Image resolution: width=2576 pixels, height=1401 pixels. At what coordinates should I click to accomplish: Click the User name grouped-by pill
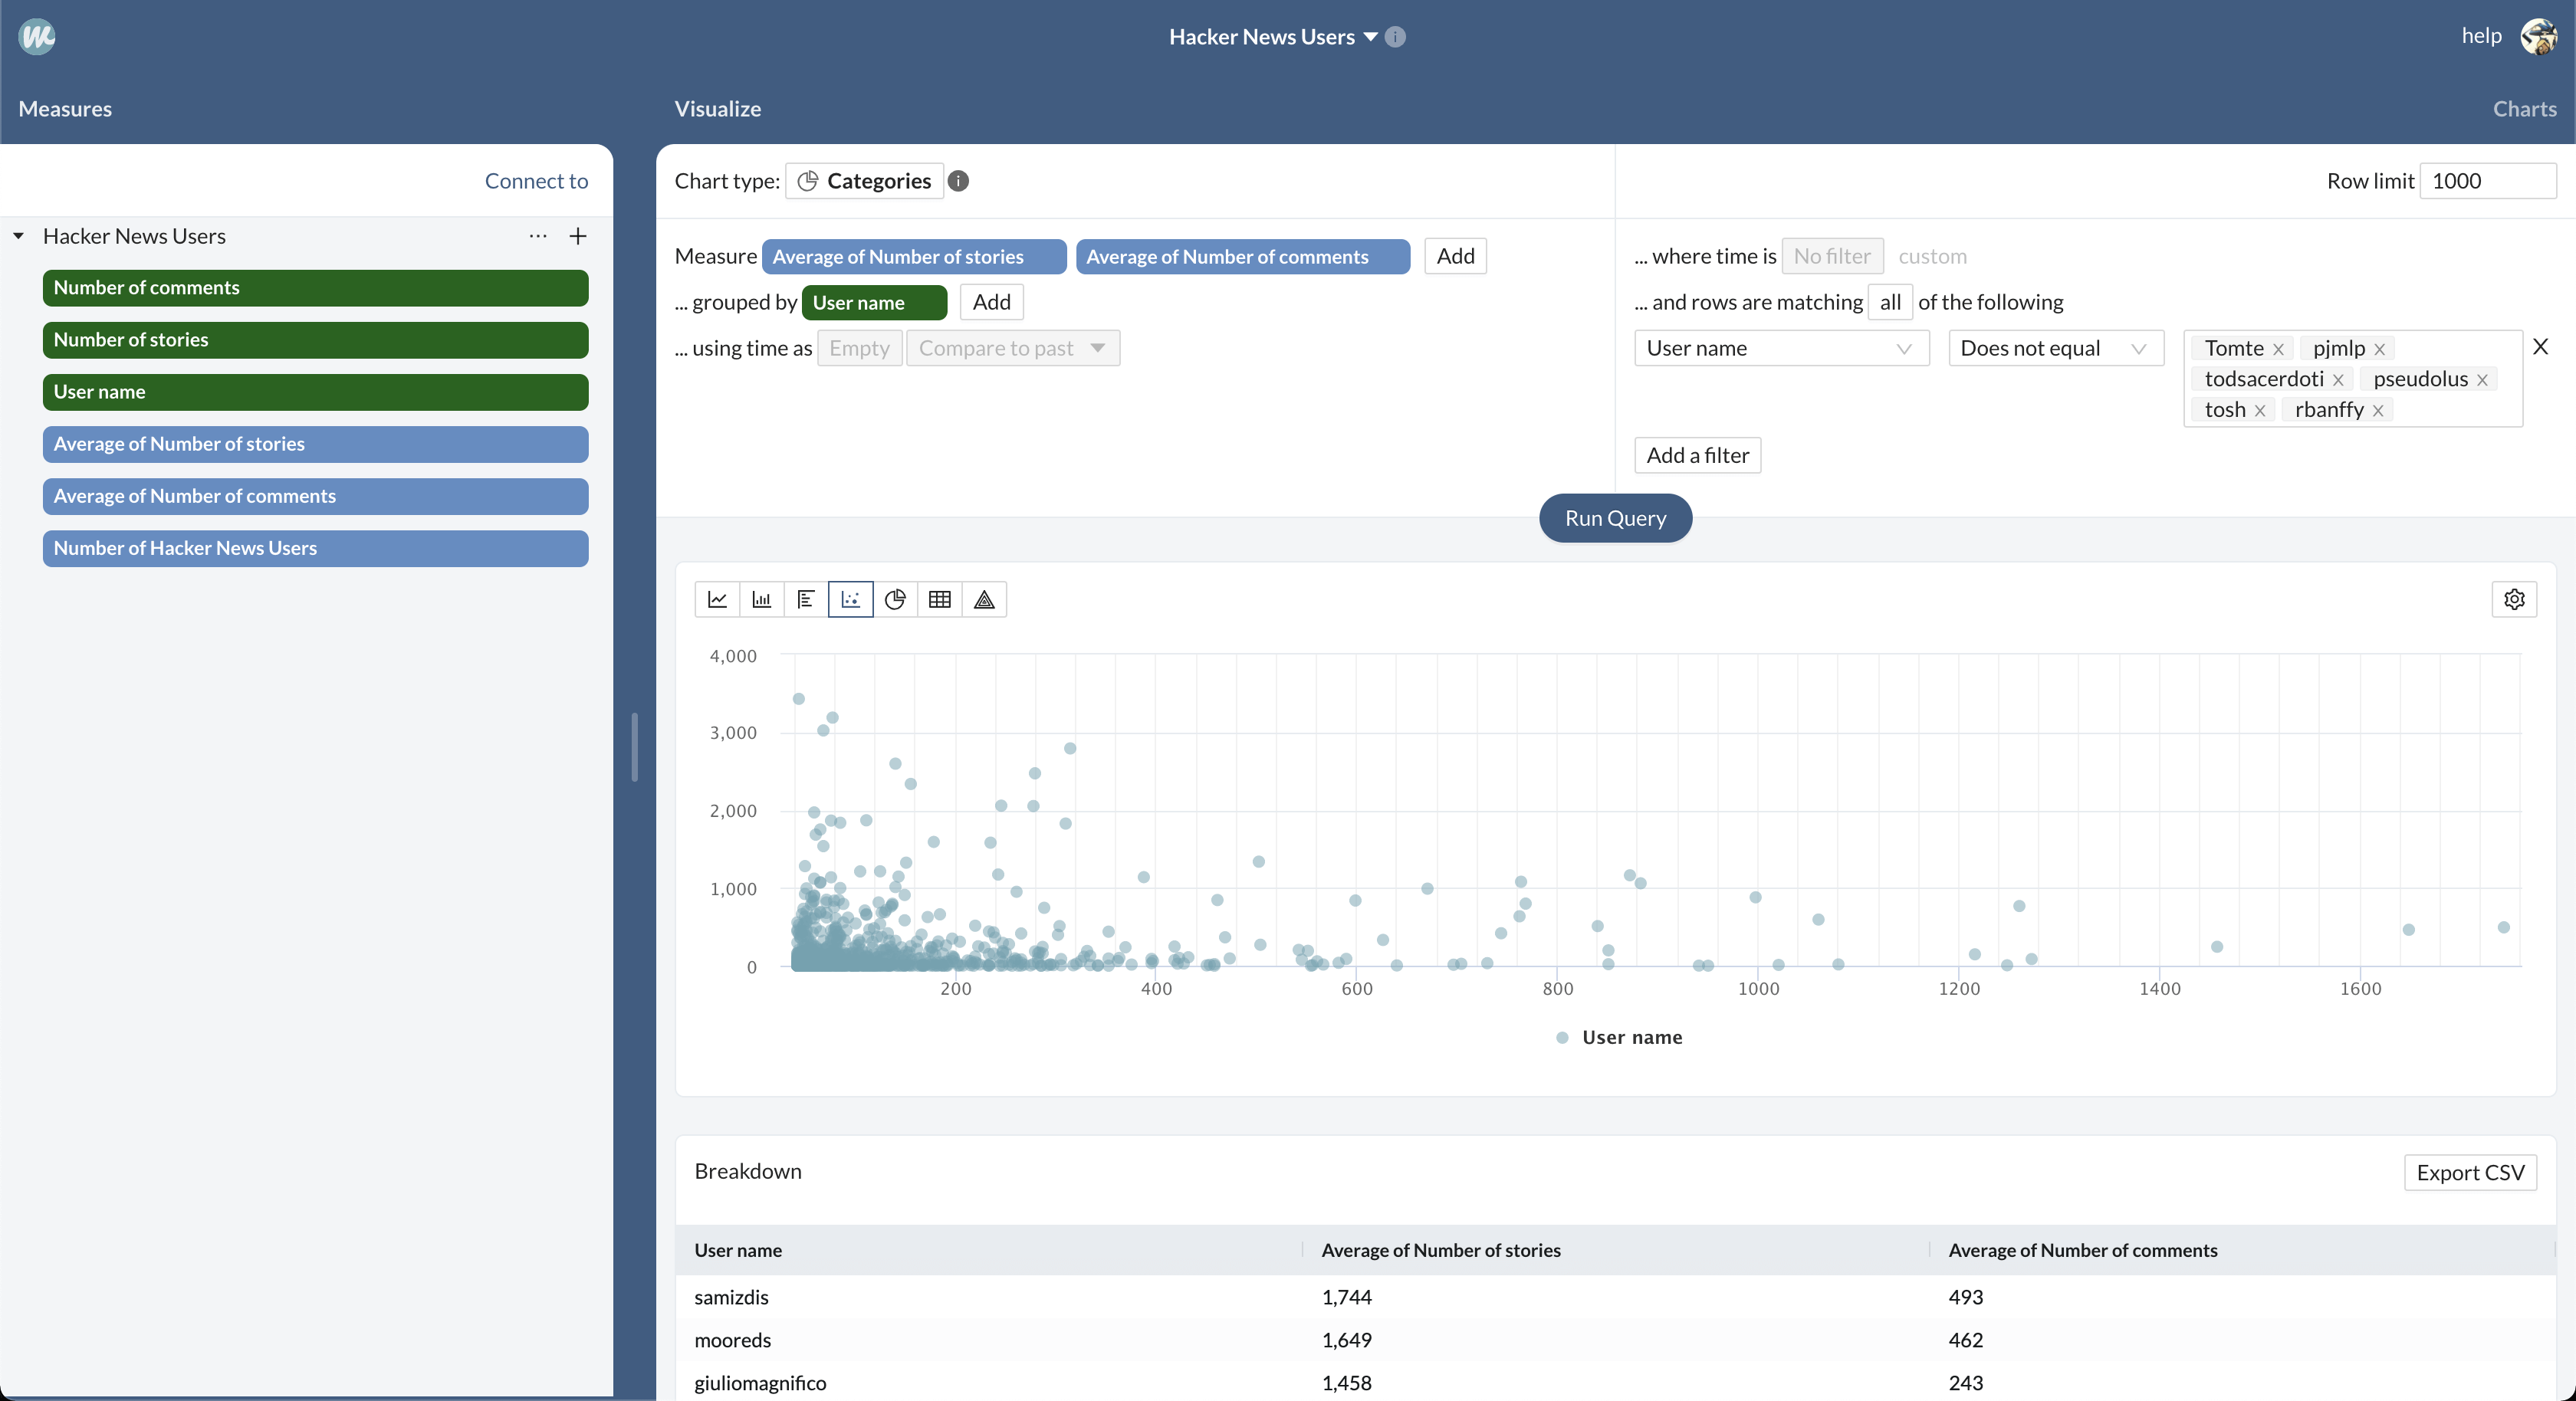pyautogui.click(x=874, y=302)
